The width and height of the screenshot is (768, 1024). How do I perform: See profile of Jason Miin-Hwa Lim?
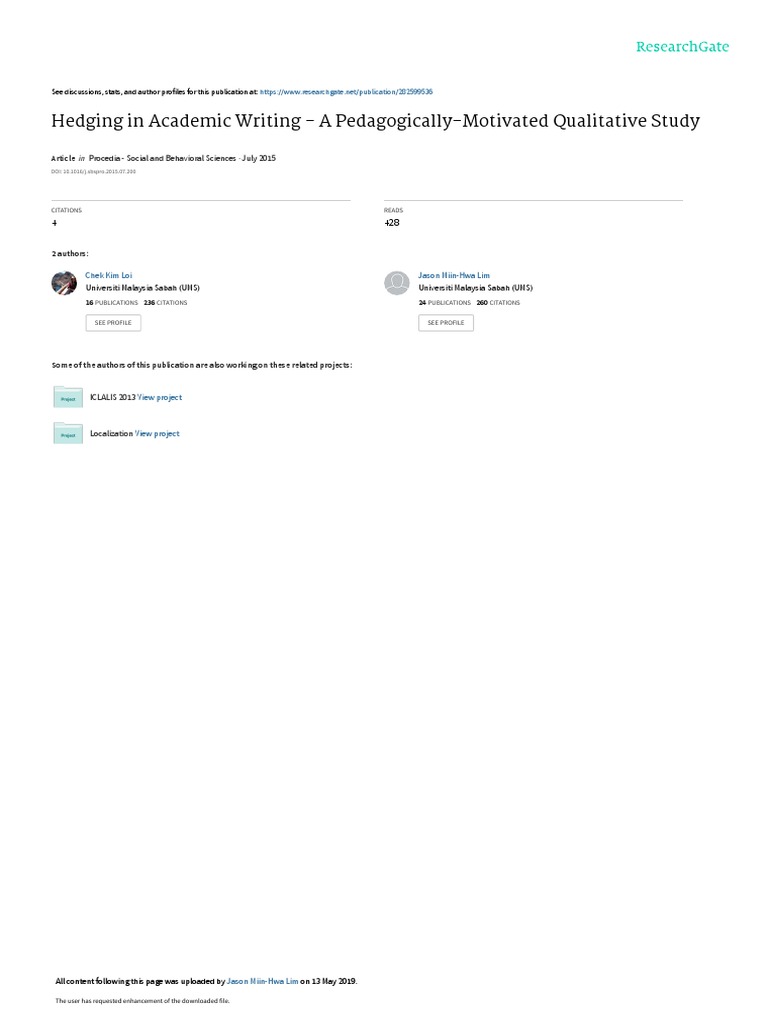pyautogui.click(x=446, y=323)
